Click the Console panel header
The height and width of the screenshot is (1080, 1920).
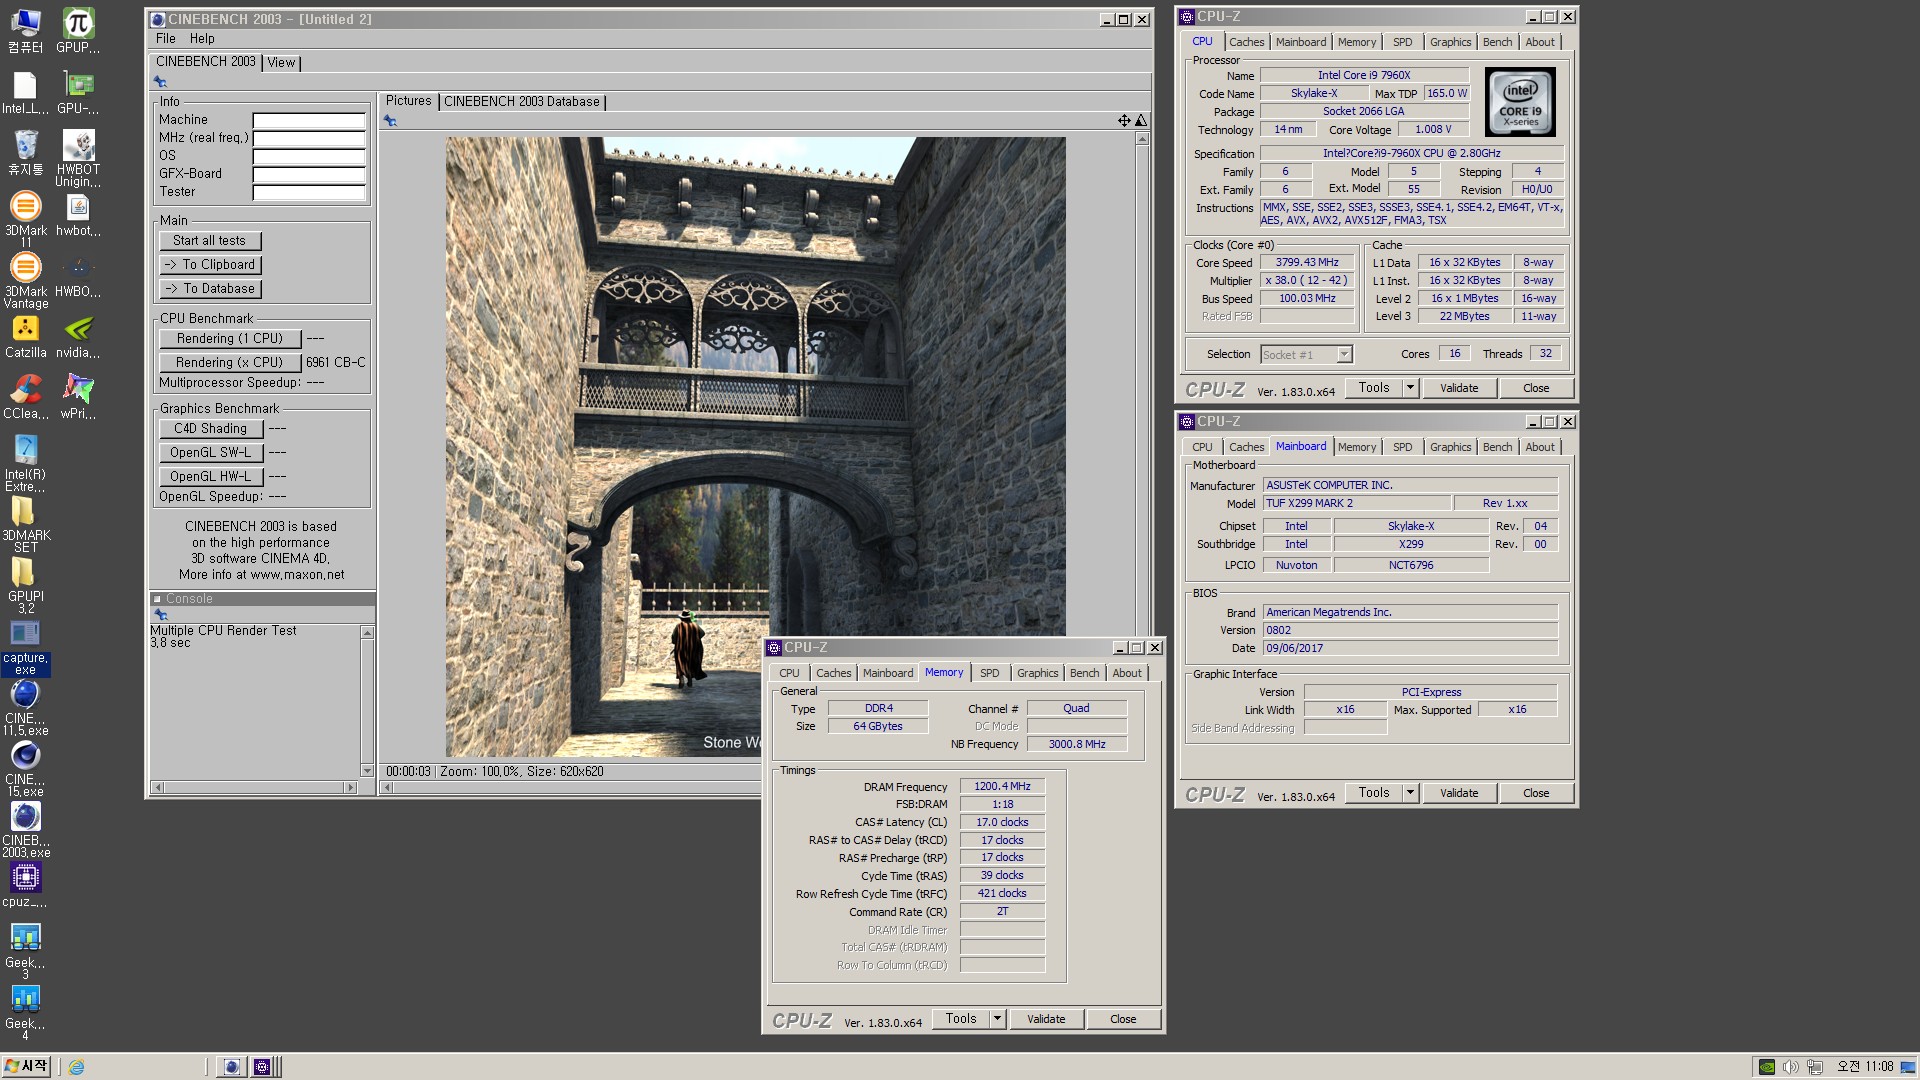point(262,599)
